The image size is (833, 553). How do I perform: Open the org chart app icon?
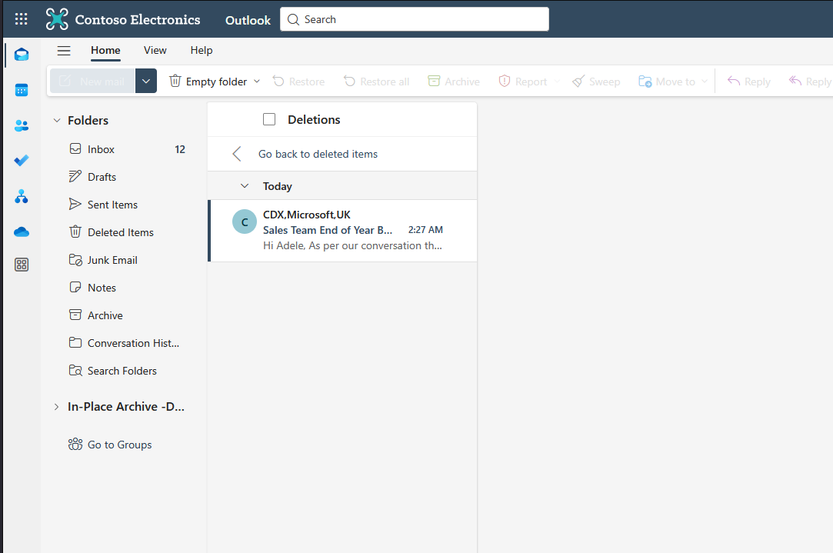(x=22, y=197)
